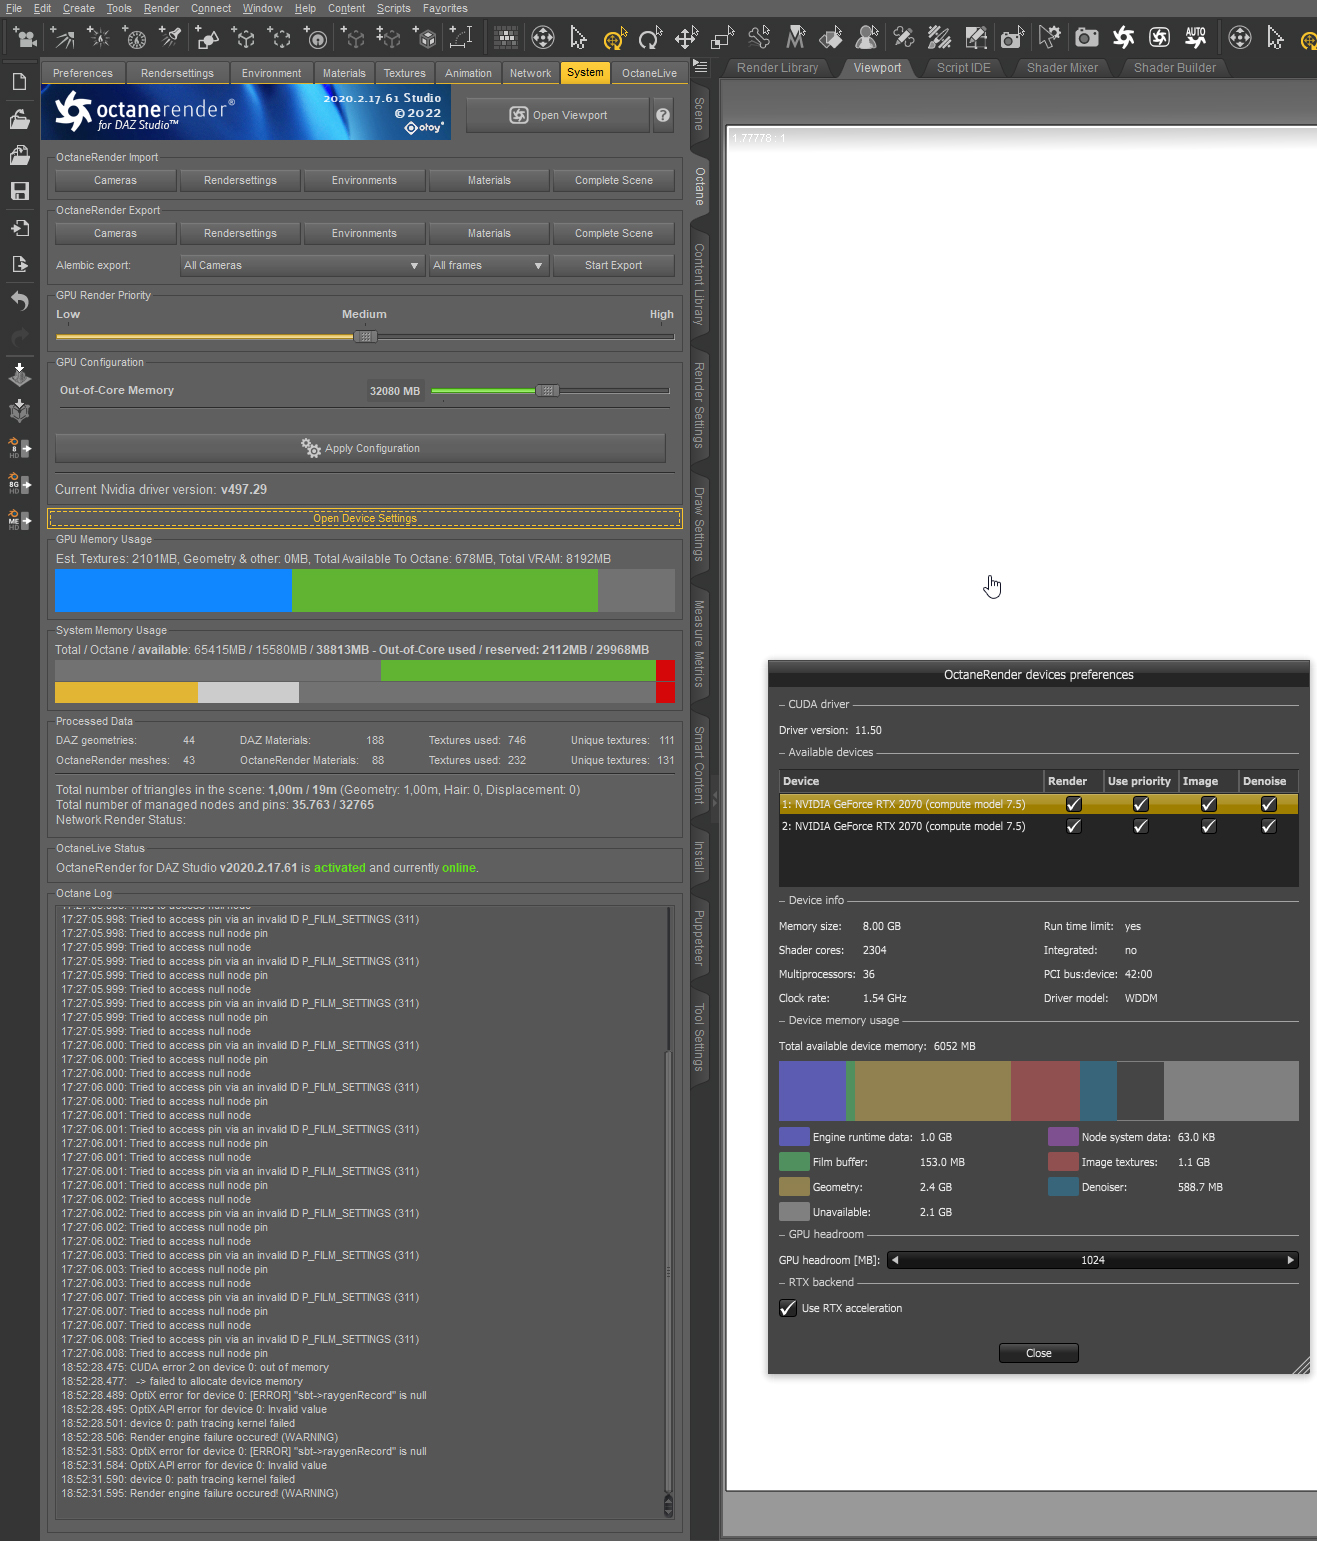The height and width of the screenshot is (1541, 1317).
Task: Click the GPU Render Priority slider handle
Action: click(365, 337)
